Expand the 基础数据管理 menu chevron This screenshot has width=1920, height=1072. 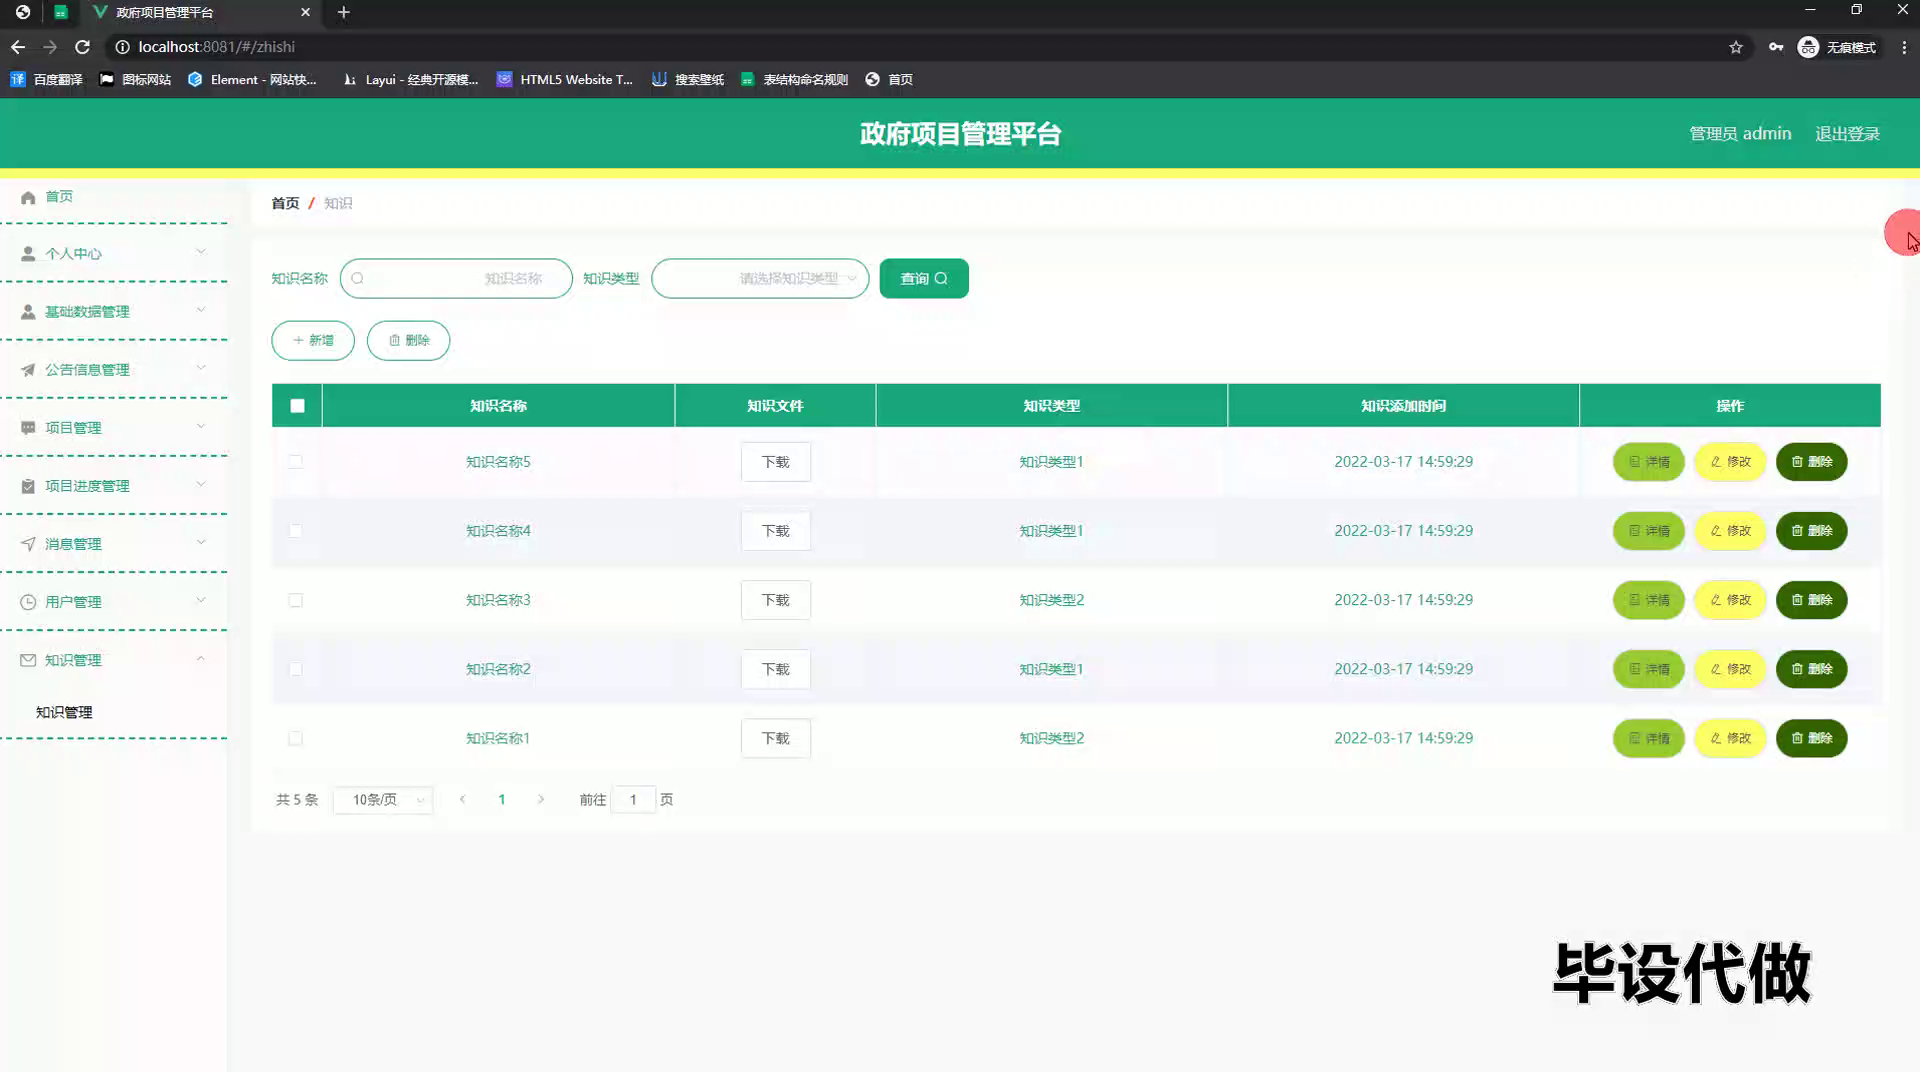point(201,310)
